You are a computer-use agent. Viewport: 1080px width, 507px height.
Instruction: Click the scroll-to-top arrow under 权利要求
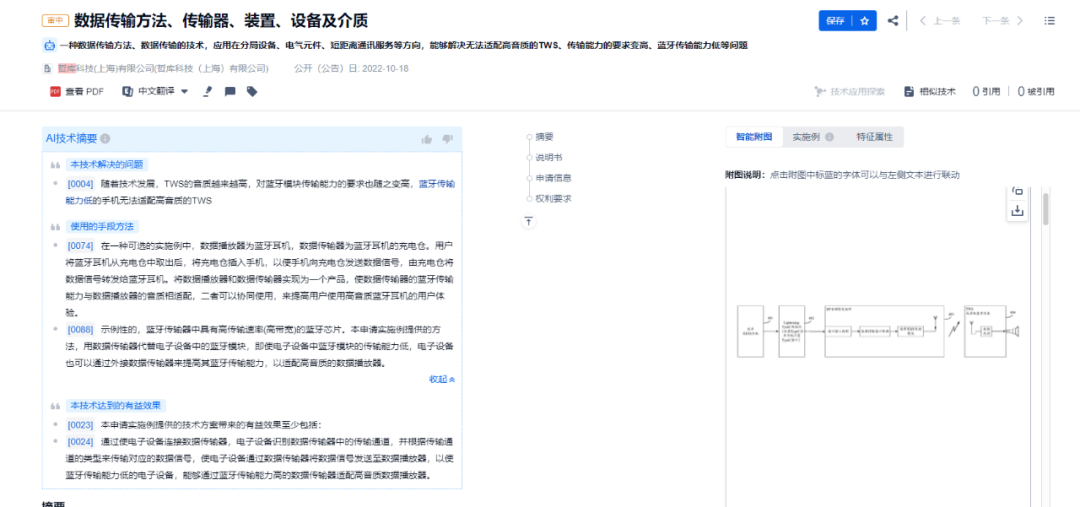528,221
